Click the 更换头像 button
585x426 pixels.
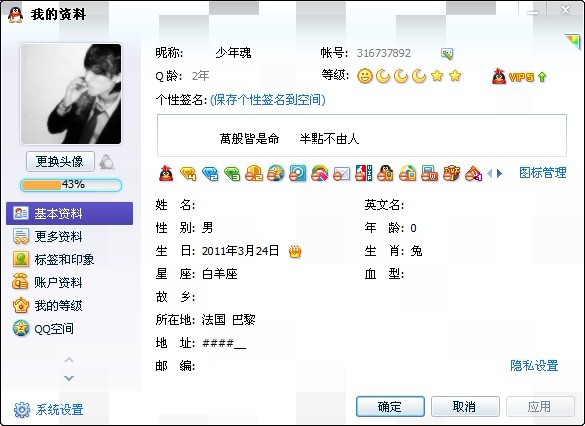tap(60, 162)
